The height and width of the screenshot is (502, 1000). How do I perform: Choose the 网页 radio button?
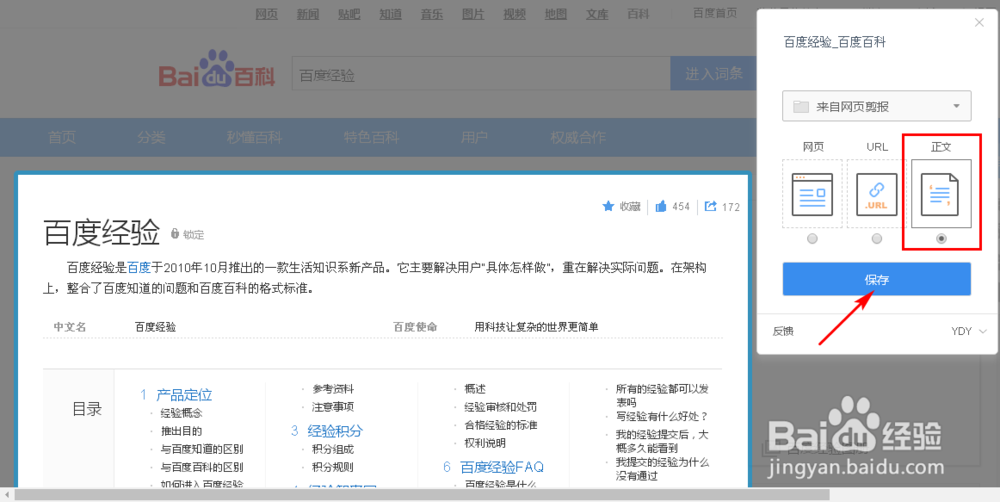tap(812, 239)
